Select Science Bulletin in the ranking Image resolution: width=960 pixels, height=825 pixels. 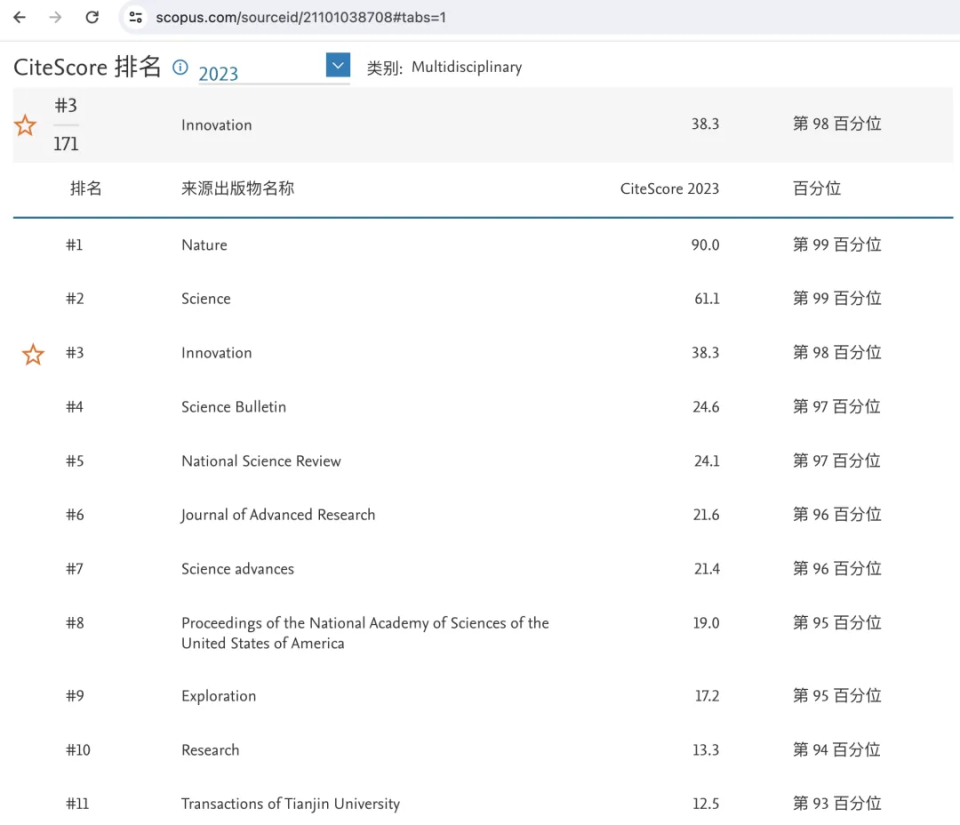(233, 407)
